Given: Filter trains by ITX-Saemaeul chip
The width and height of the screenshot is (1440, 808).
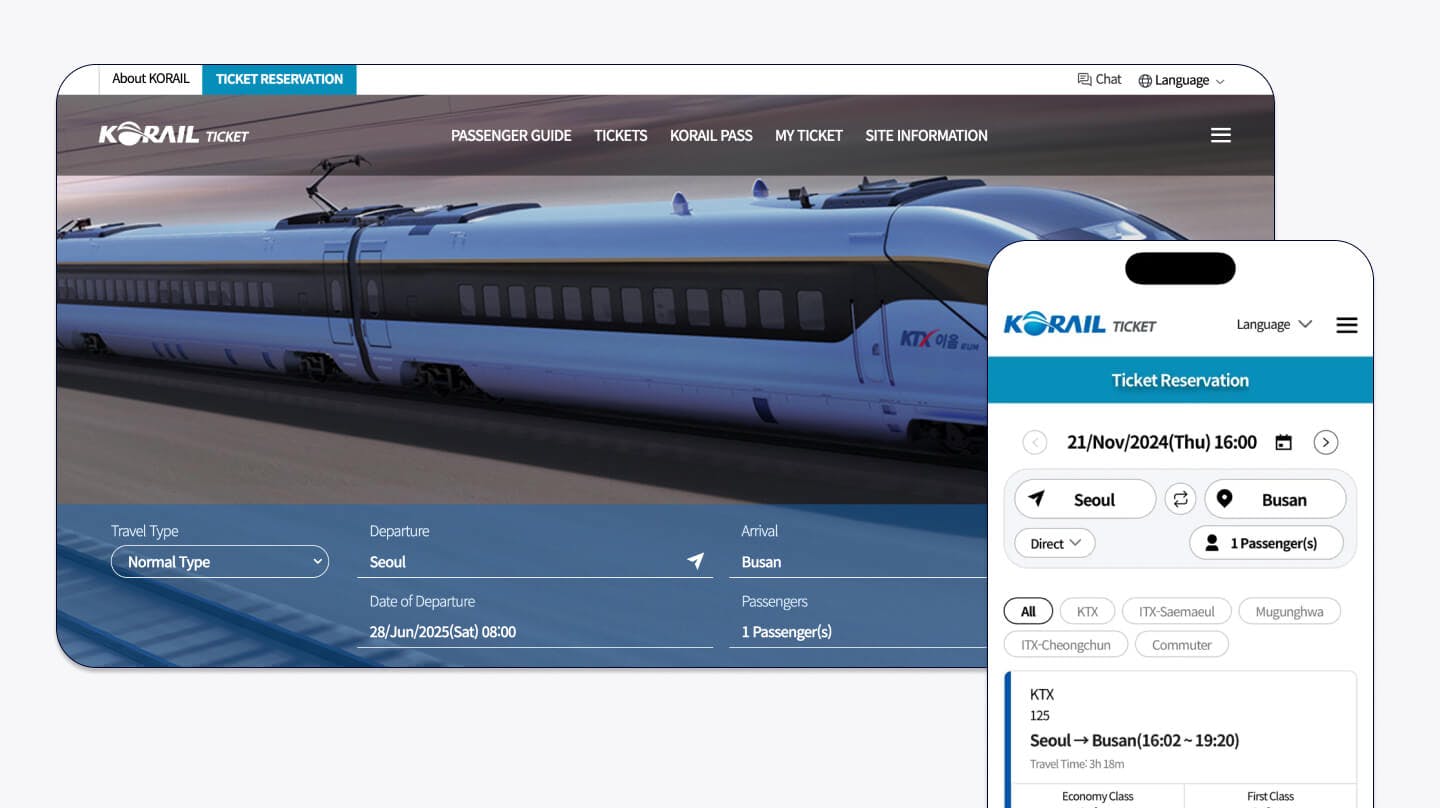Looking at the screenshot, I should (x=1176, y=611).
